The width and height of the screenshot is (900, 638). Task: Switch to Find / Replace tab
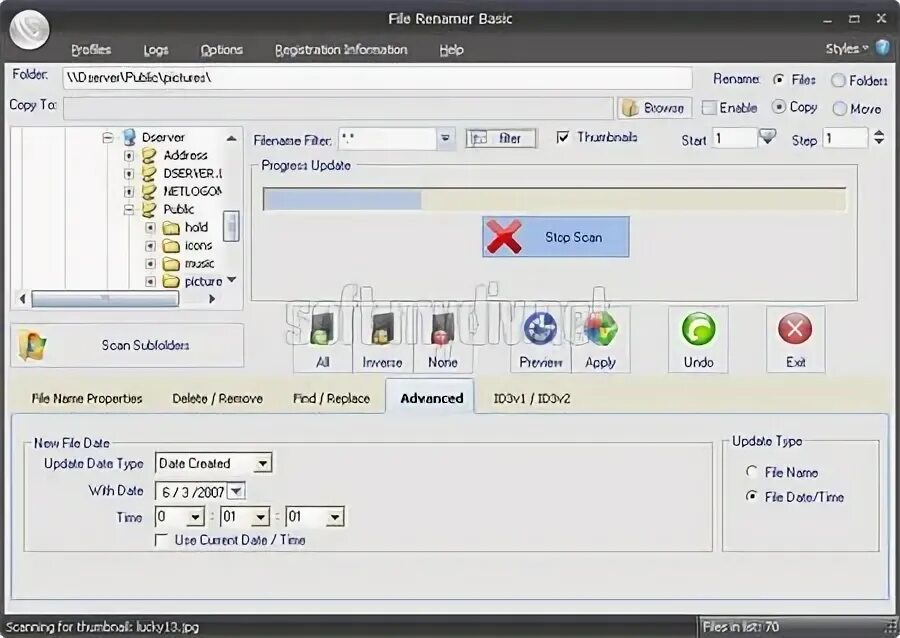pos(331,398)
